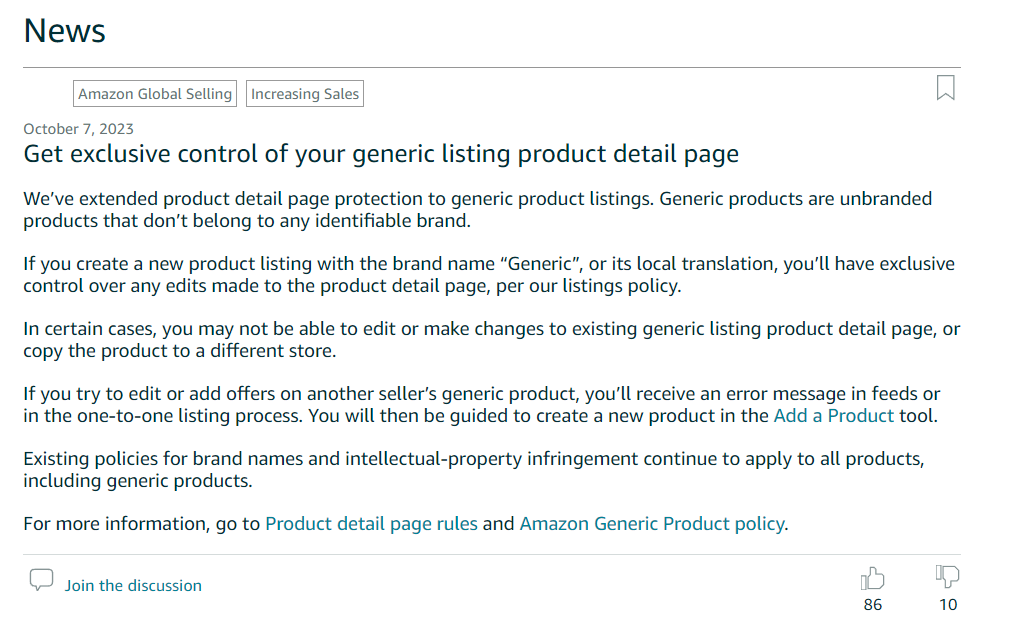Viewport: 1015px width, 626px height.
Task: Click the paragraph starting "If you create a new"
Action: (x=488, y=274)
